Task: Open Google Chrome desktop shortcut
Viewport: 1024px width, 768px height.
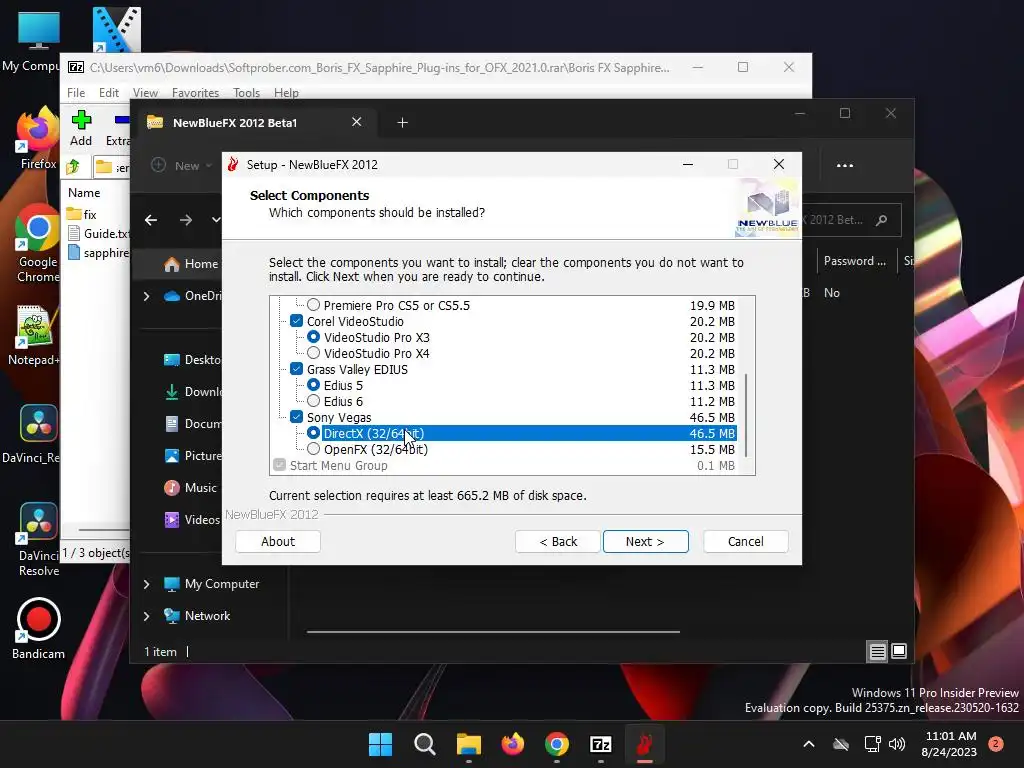Action: click(37, 244)
